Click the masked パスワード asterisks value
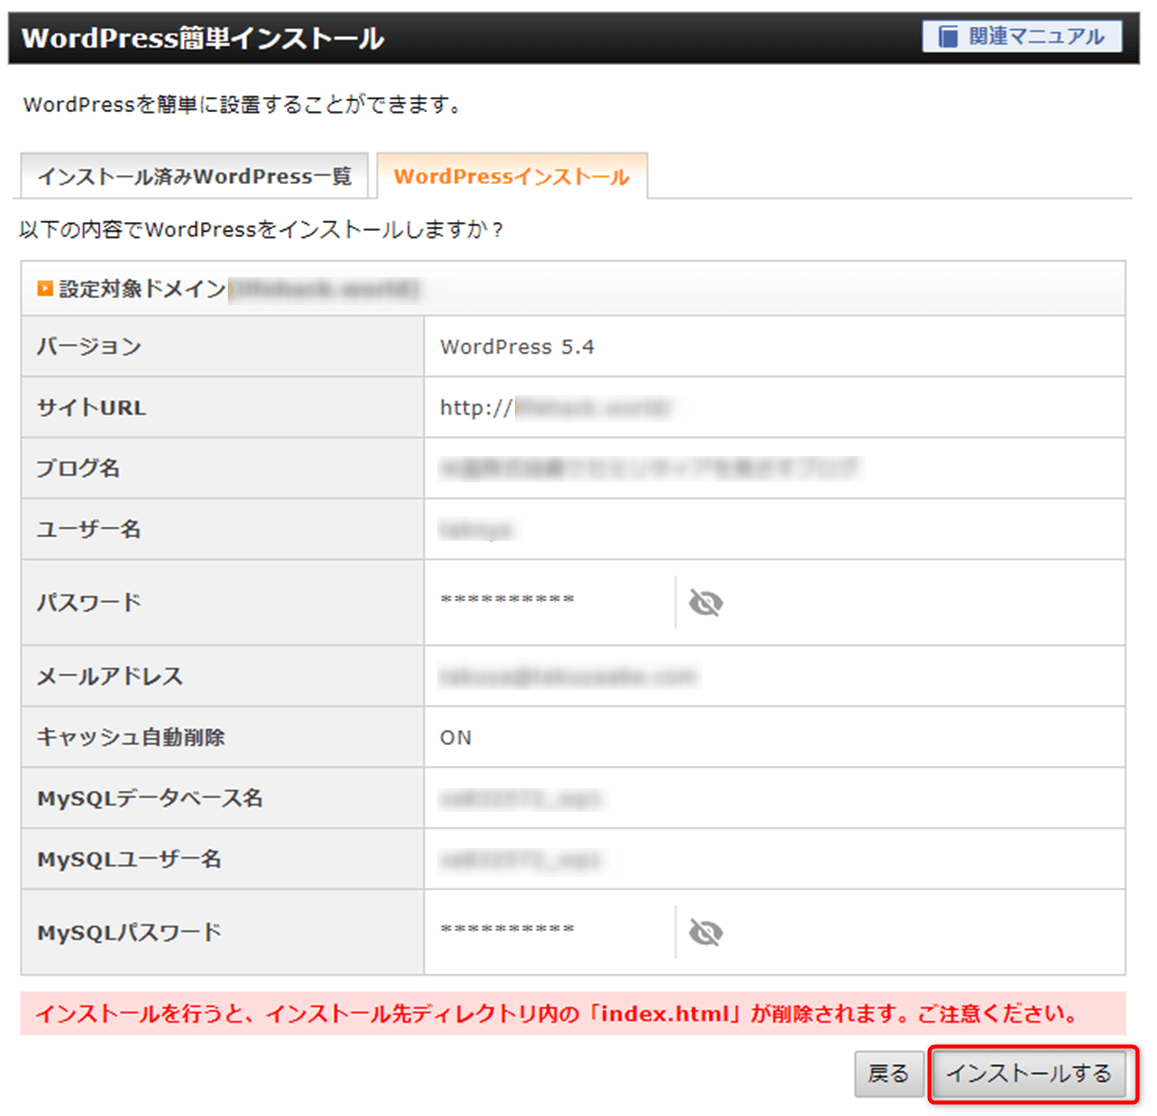 point(507,600)
